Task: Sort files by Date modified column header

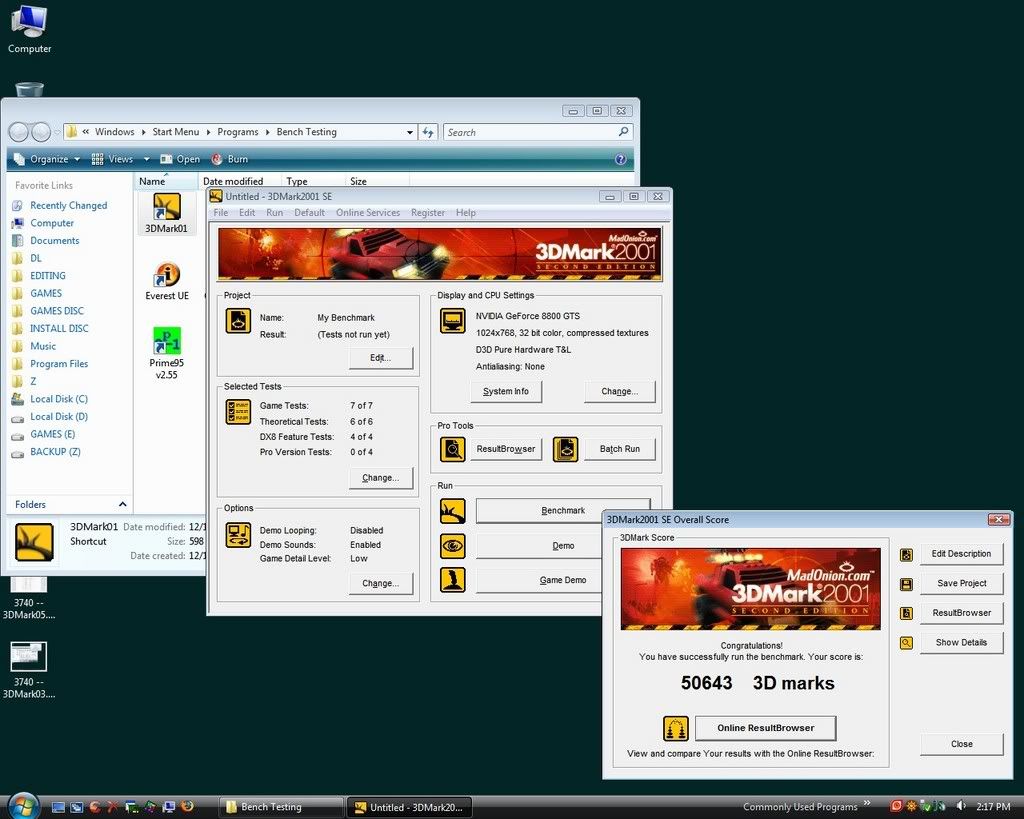Action: click(x=240, y=181)
